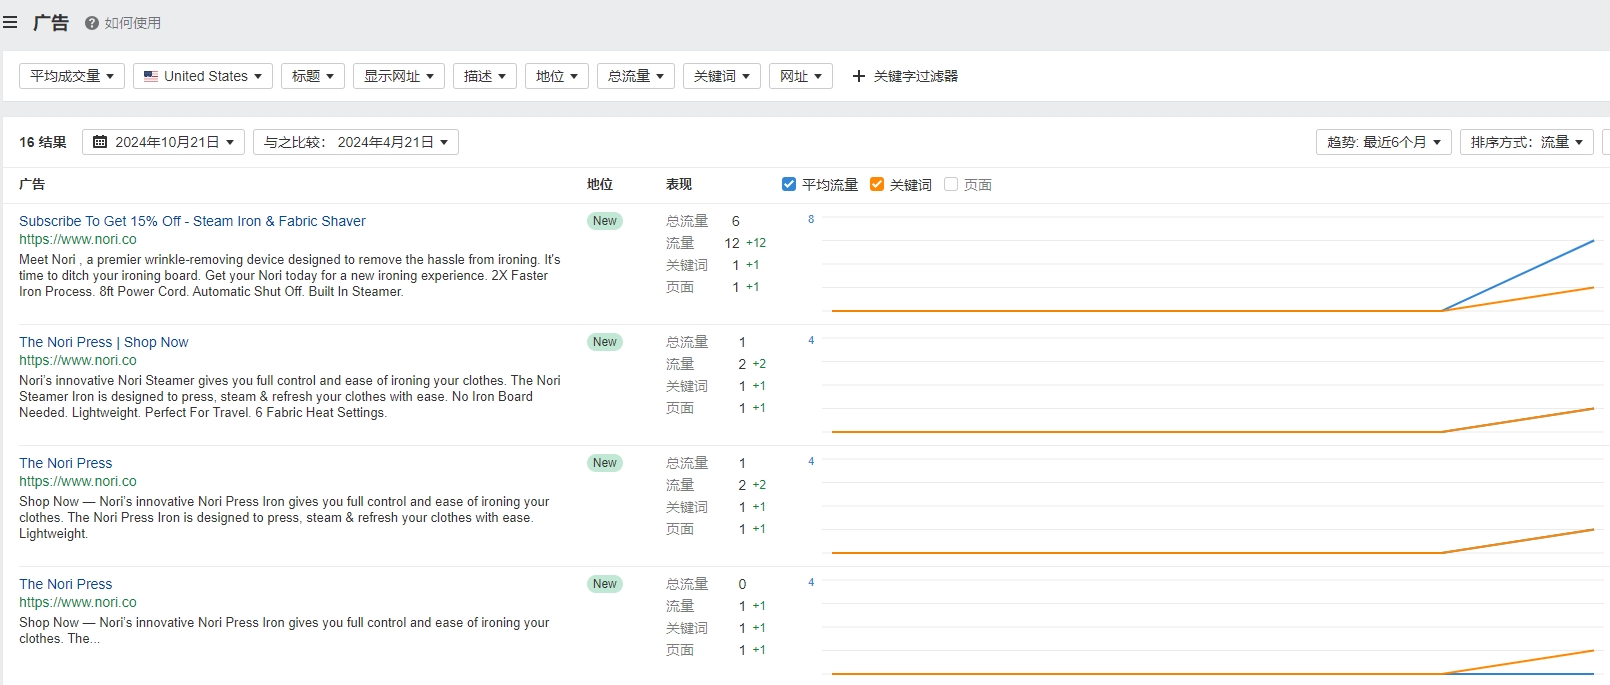This screenshot has height=685, width=1610.
Task: Expand the United States country dropdown
Action: (x=203, y=76)
